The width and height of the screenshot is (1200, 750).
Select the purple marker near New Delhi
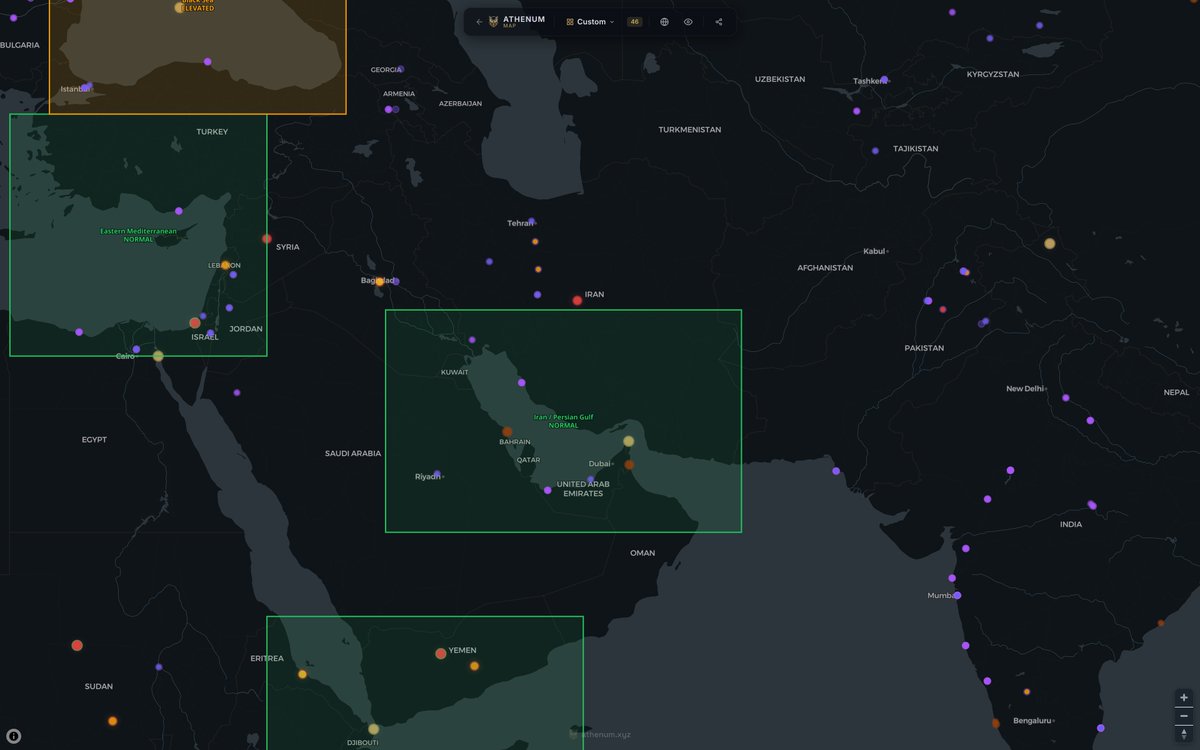pyautogui.click(x=1066, y=397)
